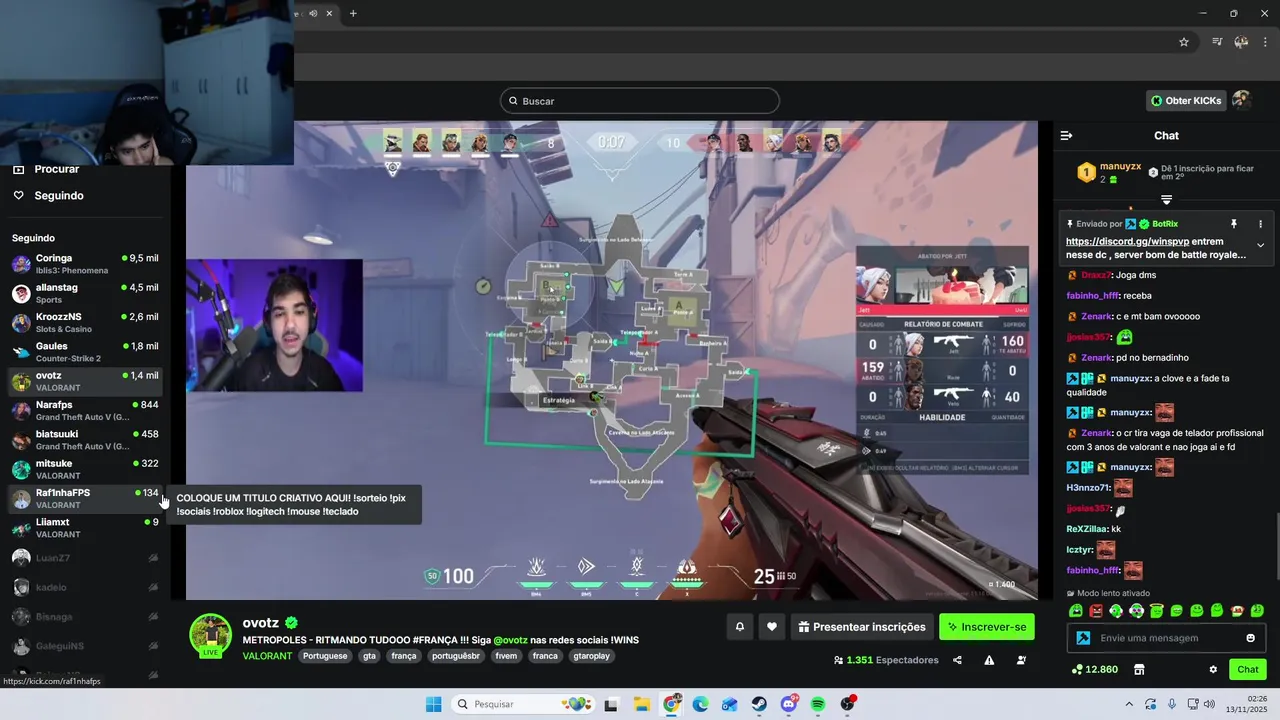Click the @ovotz mention in title
This screenshot has width=1280, height=720.
[510, 640]
